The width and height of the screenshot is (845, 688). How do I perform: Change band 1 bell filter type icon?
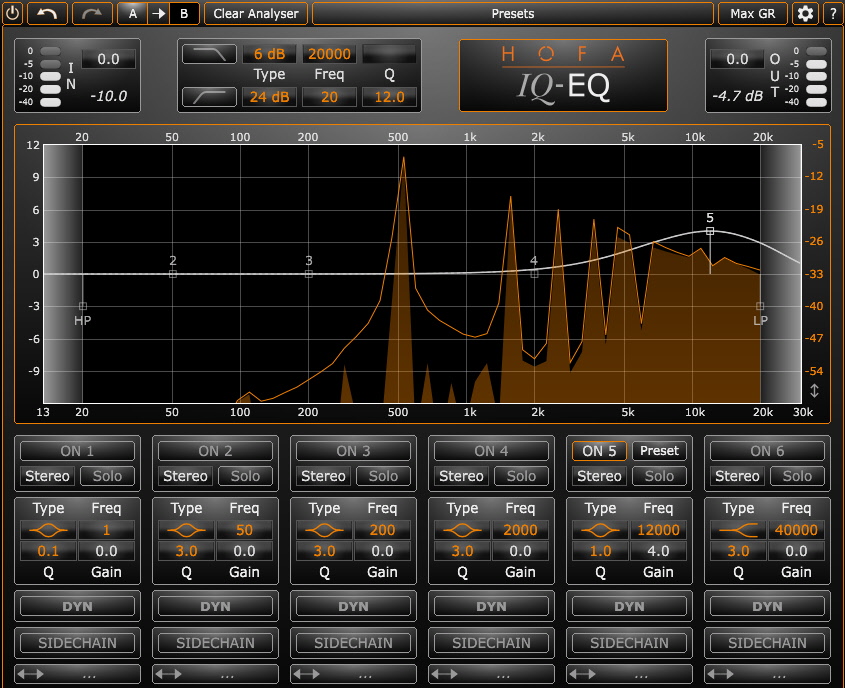[x=49, y=530]
